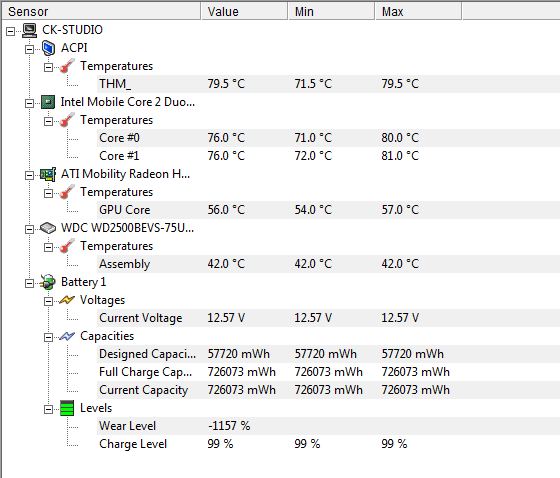Viewport: 560px width, 478px height.
Task: Select the GPU Core row
Action: (x=328, y=210)
